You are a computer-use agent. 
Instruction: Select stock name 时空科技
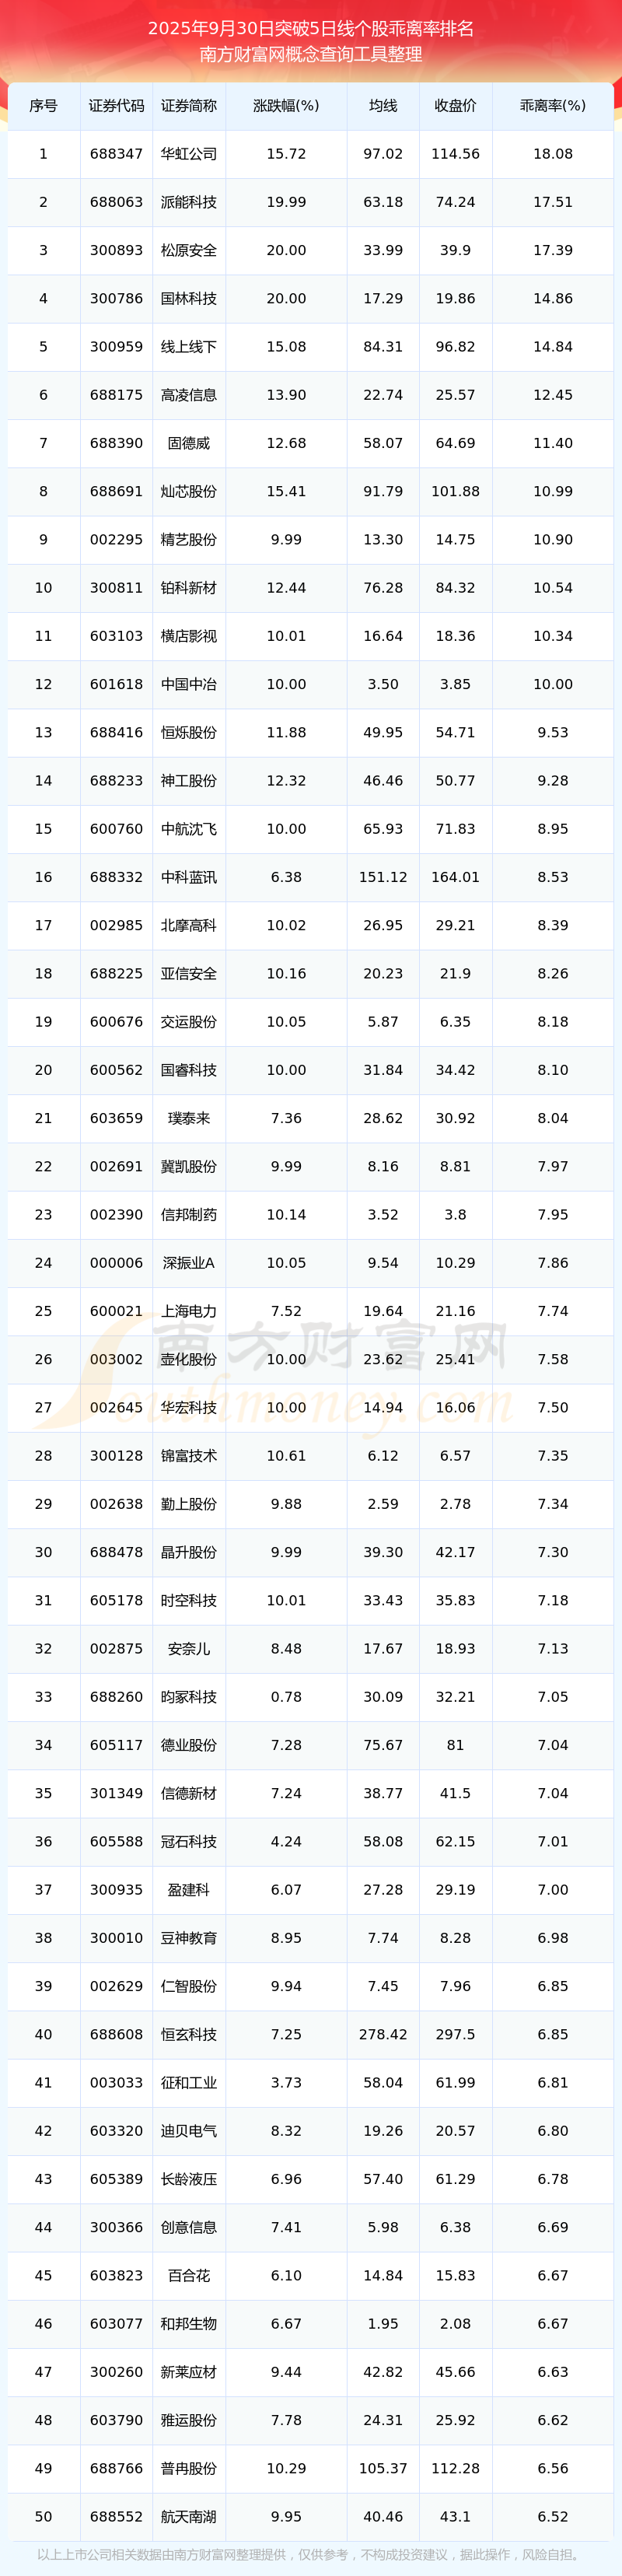(189, 1601)
